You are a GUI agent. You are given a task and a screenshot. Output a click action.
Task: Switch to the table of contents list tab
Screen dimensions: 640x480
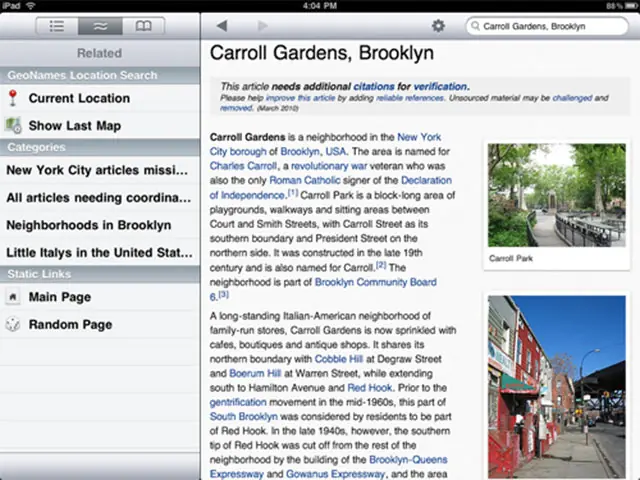pos(57,26)
